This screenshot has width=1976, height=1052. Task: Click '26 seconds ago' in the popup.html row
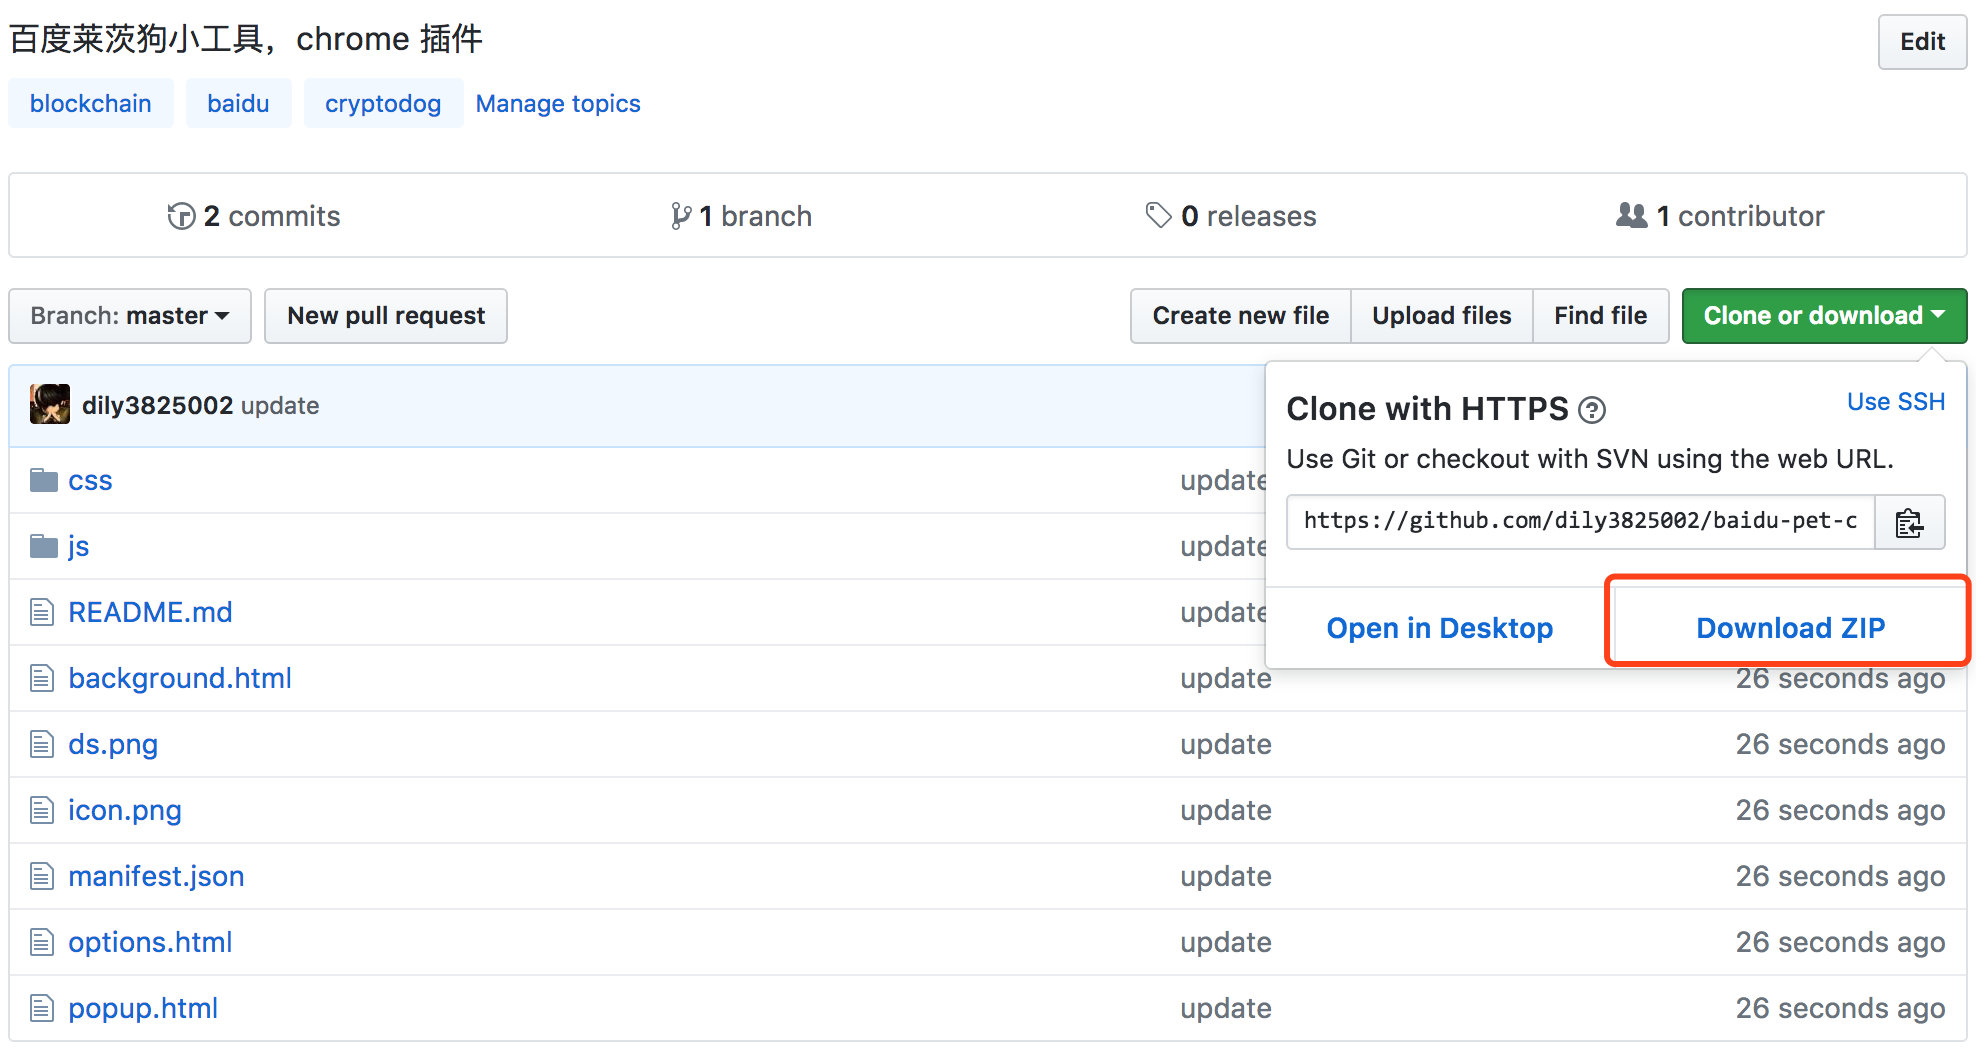point(1840,1009)
